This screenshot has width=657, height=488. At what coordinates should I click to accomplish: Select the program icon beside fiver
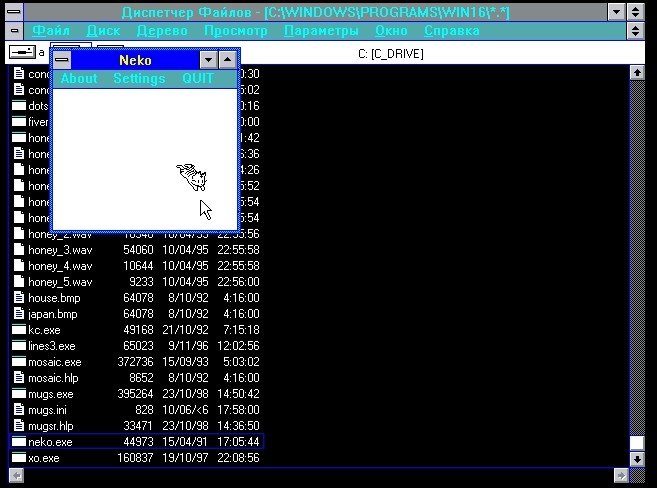[19, 121]
